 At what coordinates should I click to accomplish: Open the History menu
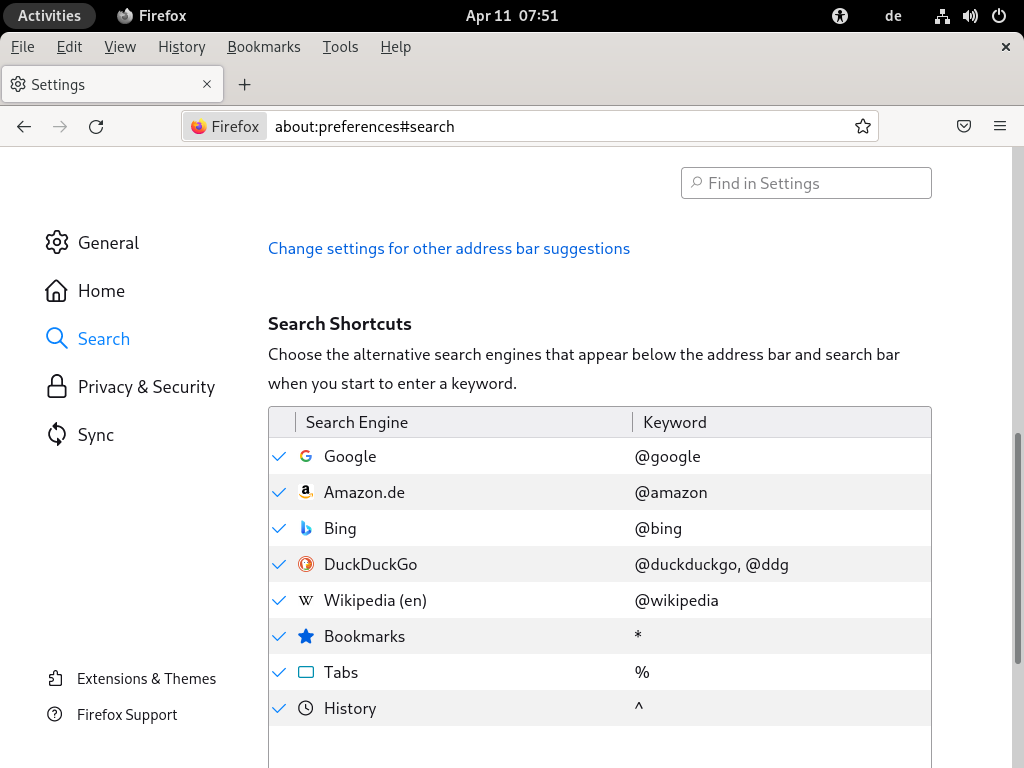click(x=181, y=47)
